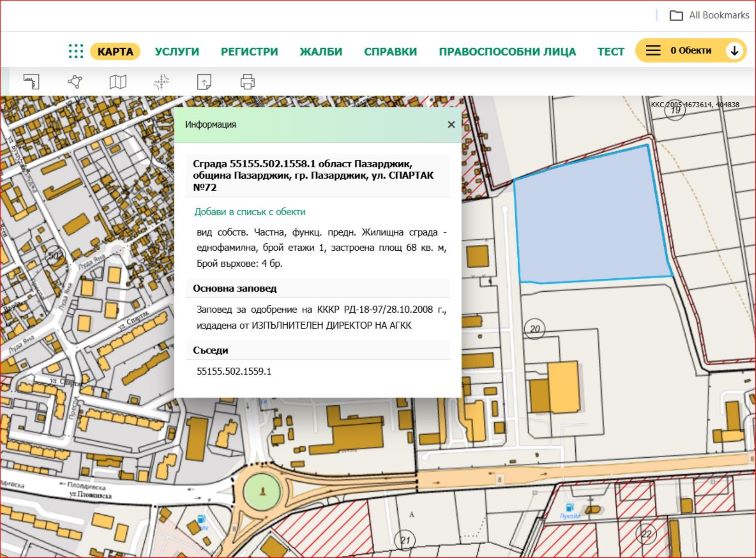The width and height of the screenshot is (756, 558).
Task: Select the first toolbar measure tool icon
Action: point(31,82)
